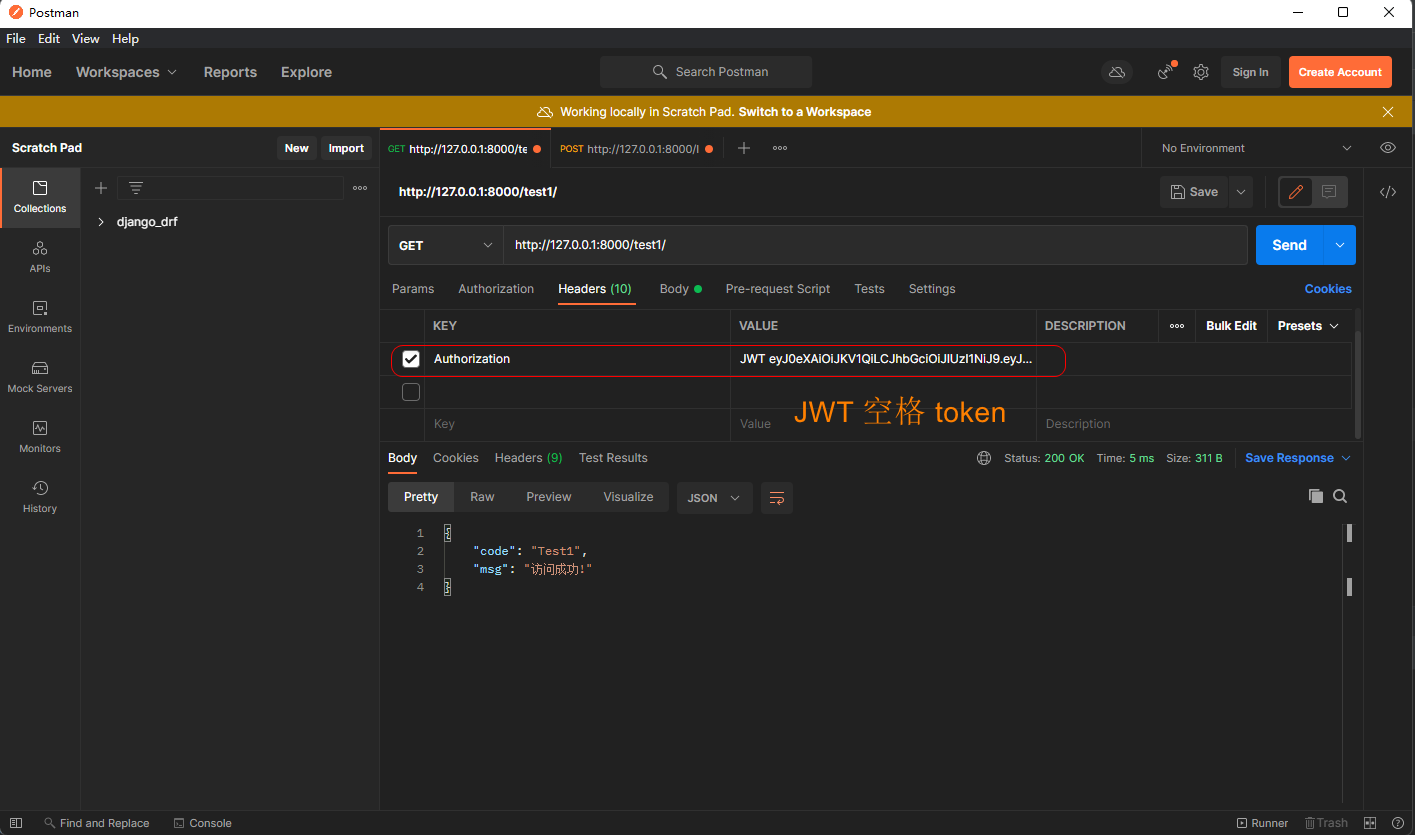This screenshot has height=835, width=1415.
Task: Open the JSON format dropdown
Action: [715, 498]
